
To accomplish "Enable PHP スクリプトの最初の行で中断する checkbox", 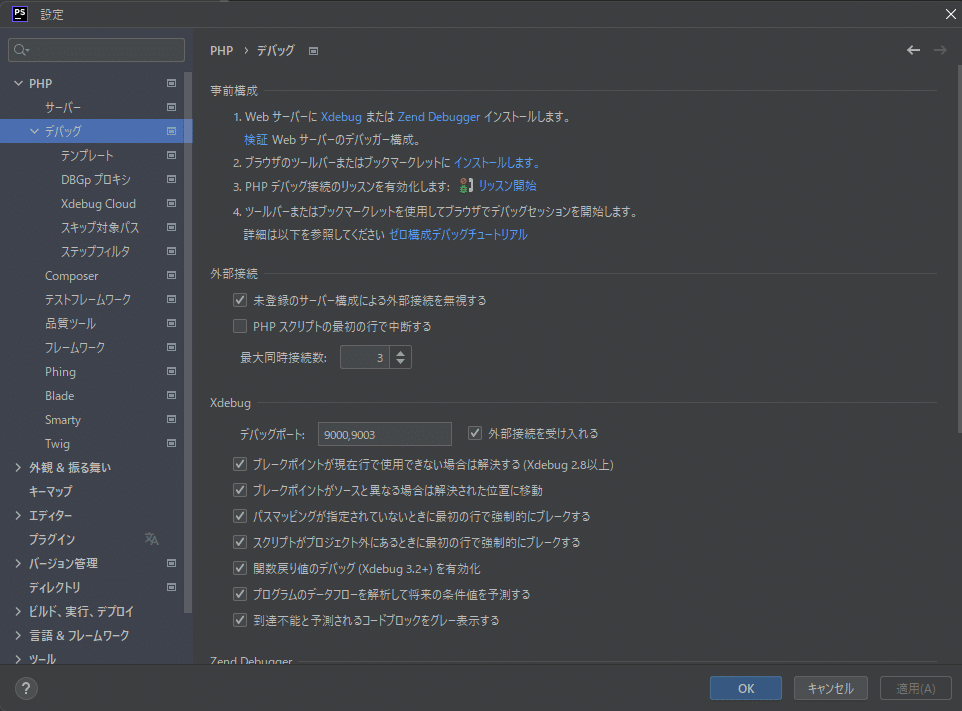I will coord(240,326).
